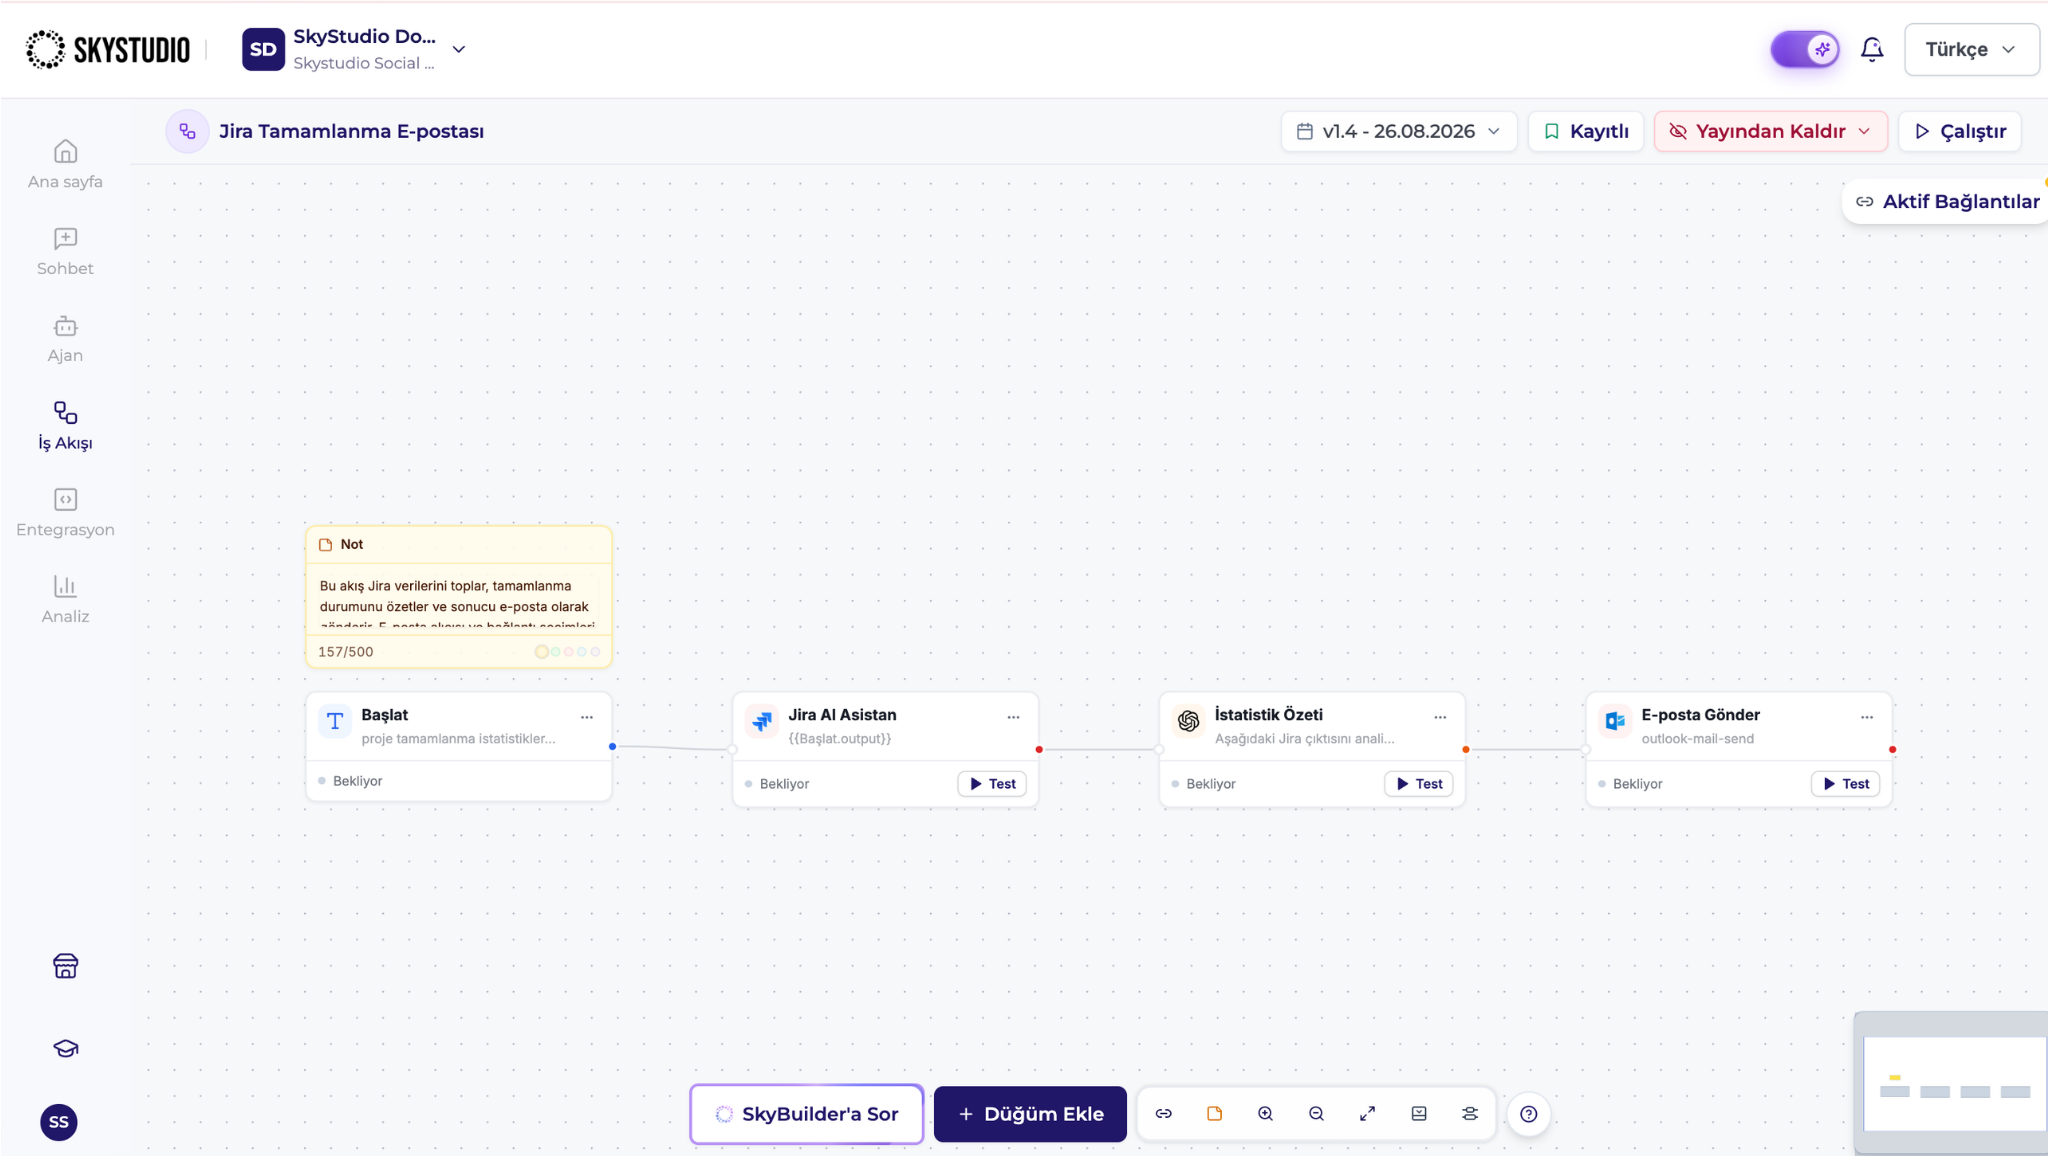The image size is (2048, 1156).
Task: Open the Başlat node options menu
Action: point(587,717)
